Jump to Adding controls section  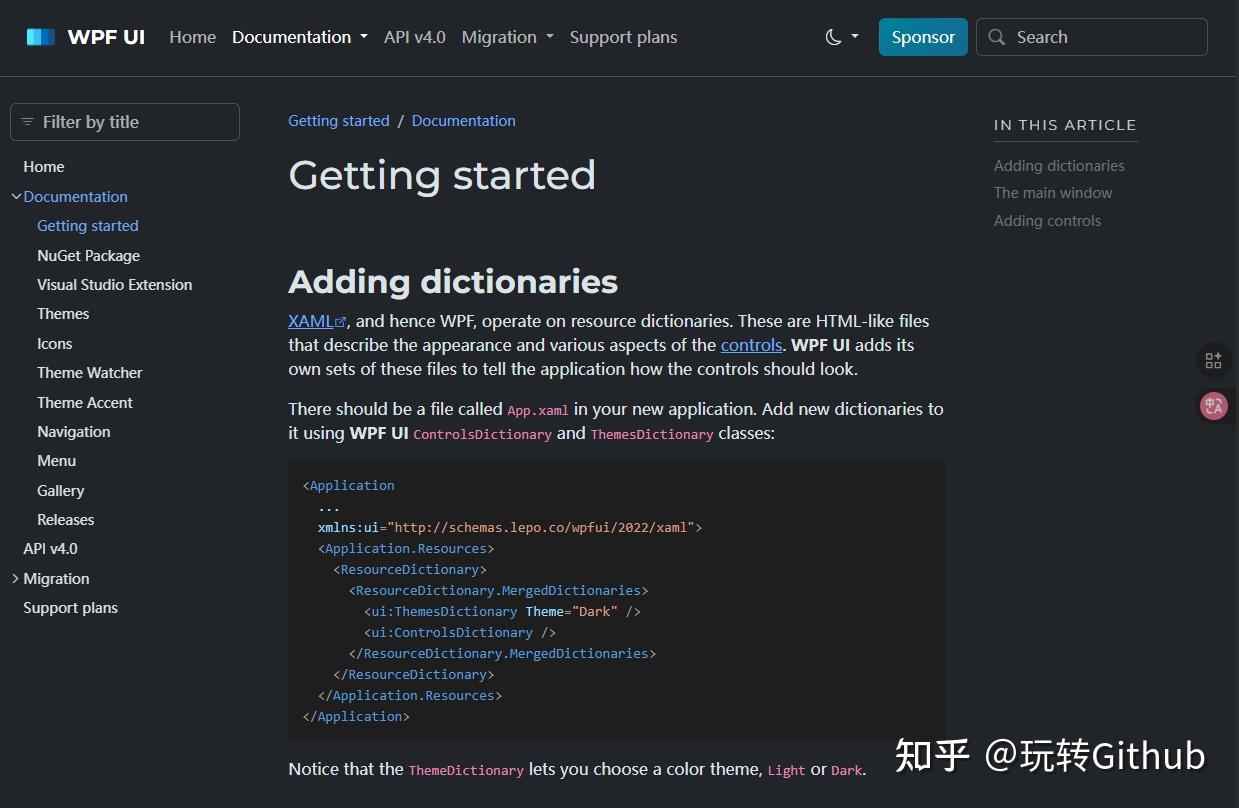tap(1047, 221)
